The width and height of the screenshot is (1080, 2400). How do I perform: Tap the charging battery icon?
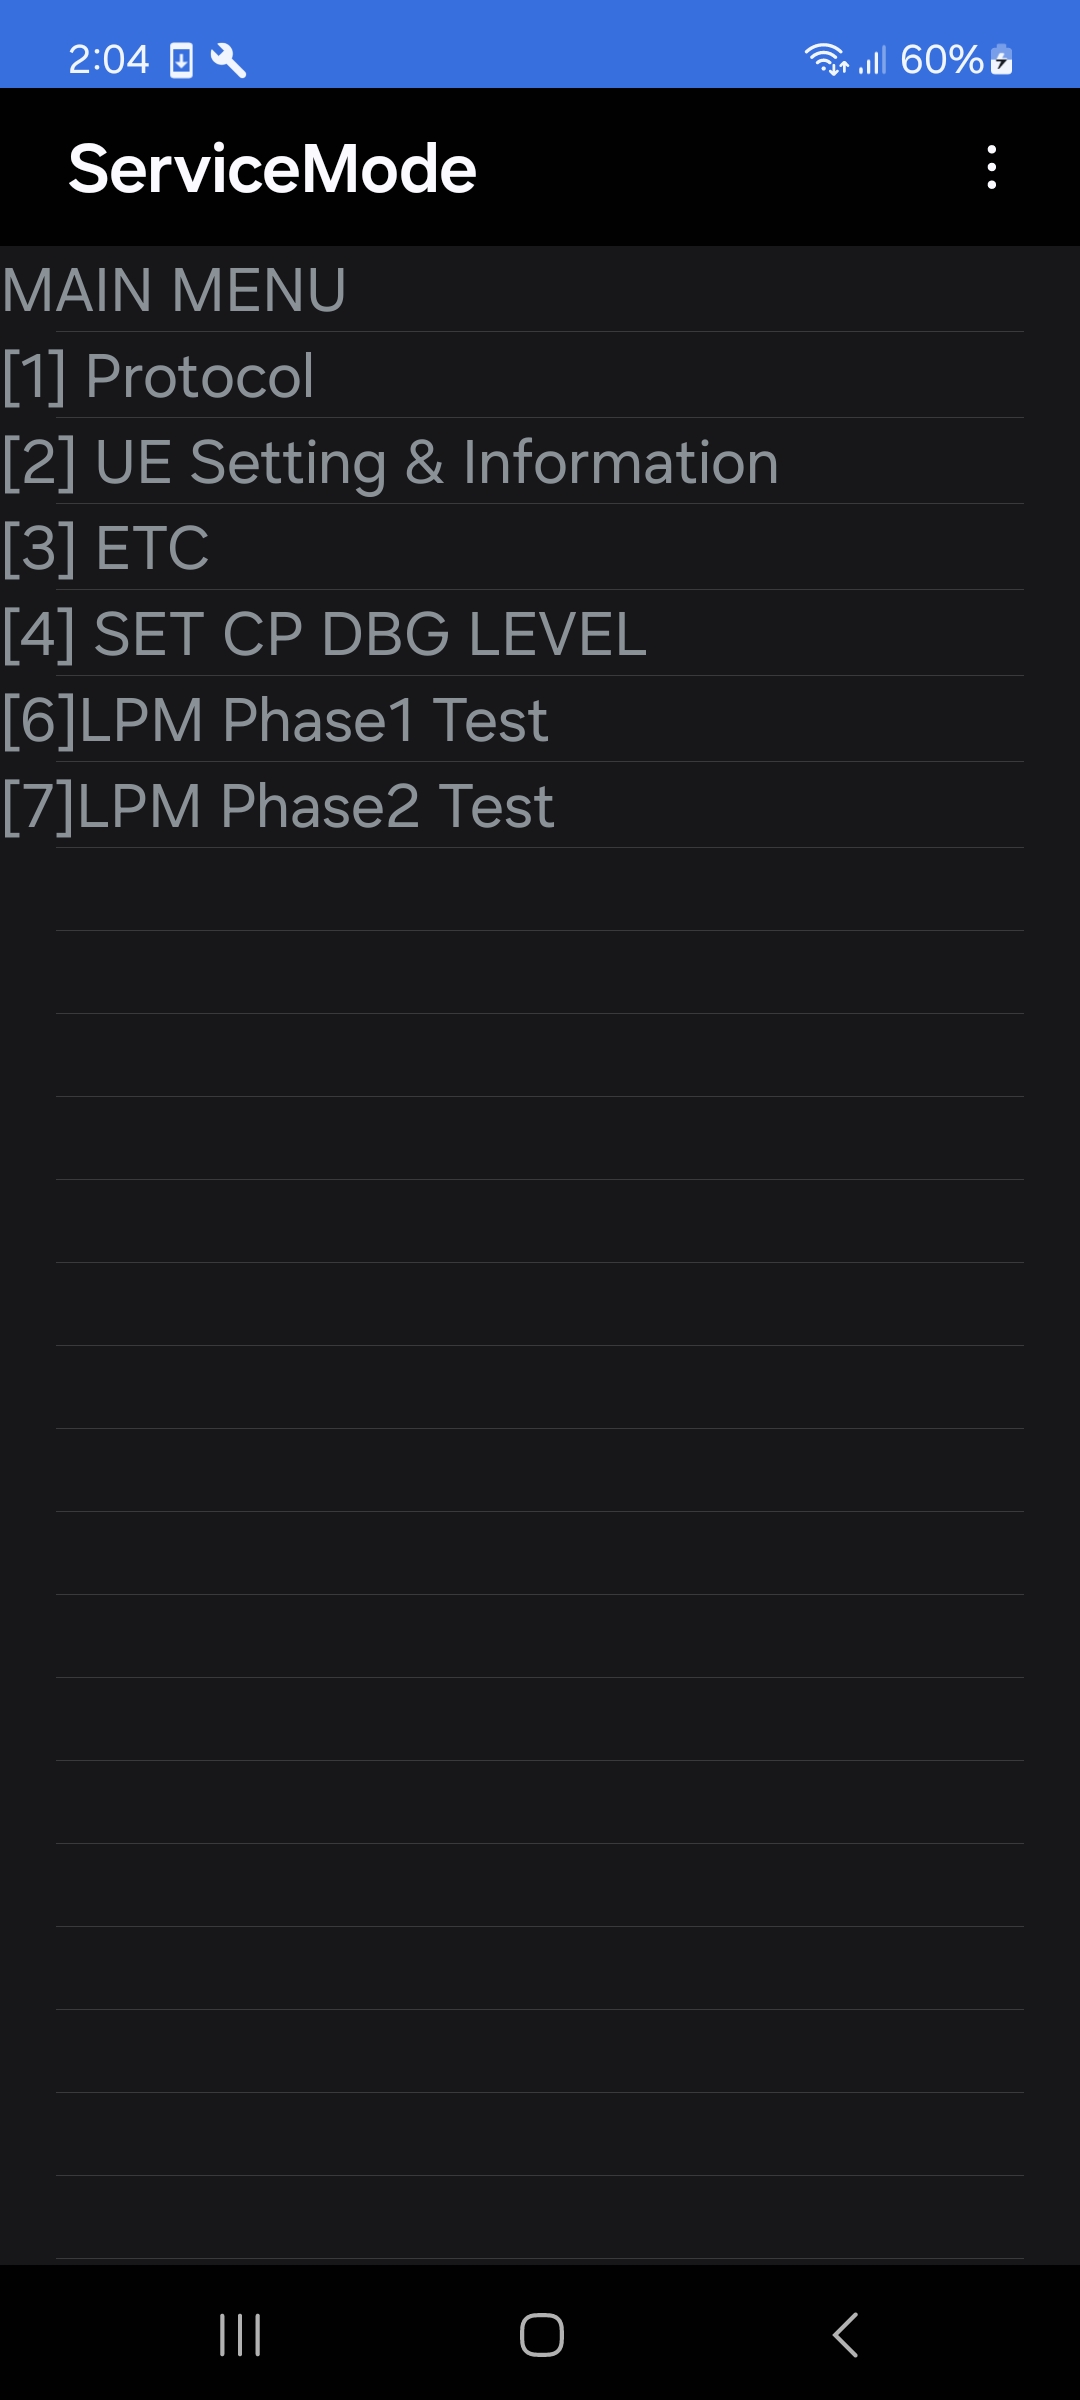[x=1001, y=60]
